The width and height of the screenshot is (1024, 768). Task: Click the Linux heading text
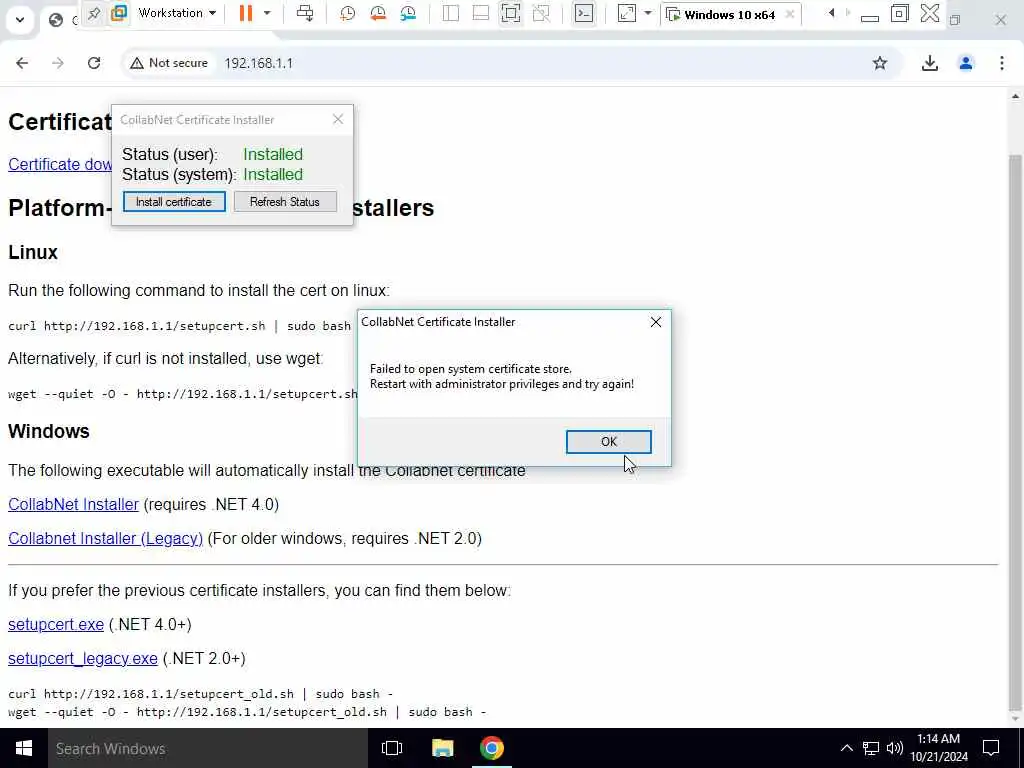pyautogui.click(x=33, y=252)
